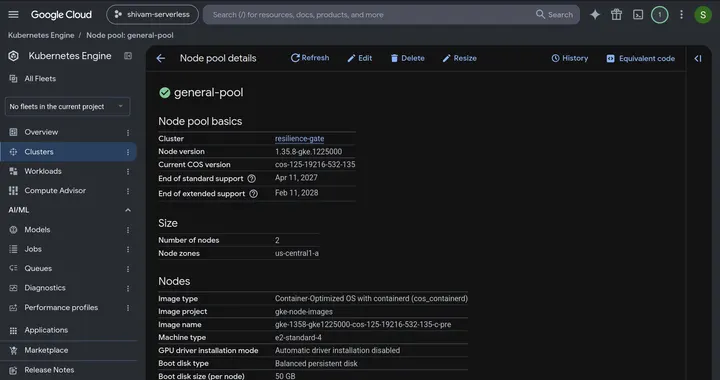
Task: Collapse the AI/ML section
Action: click(x=128, y=210)
